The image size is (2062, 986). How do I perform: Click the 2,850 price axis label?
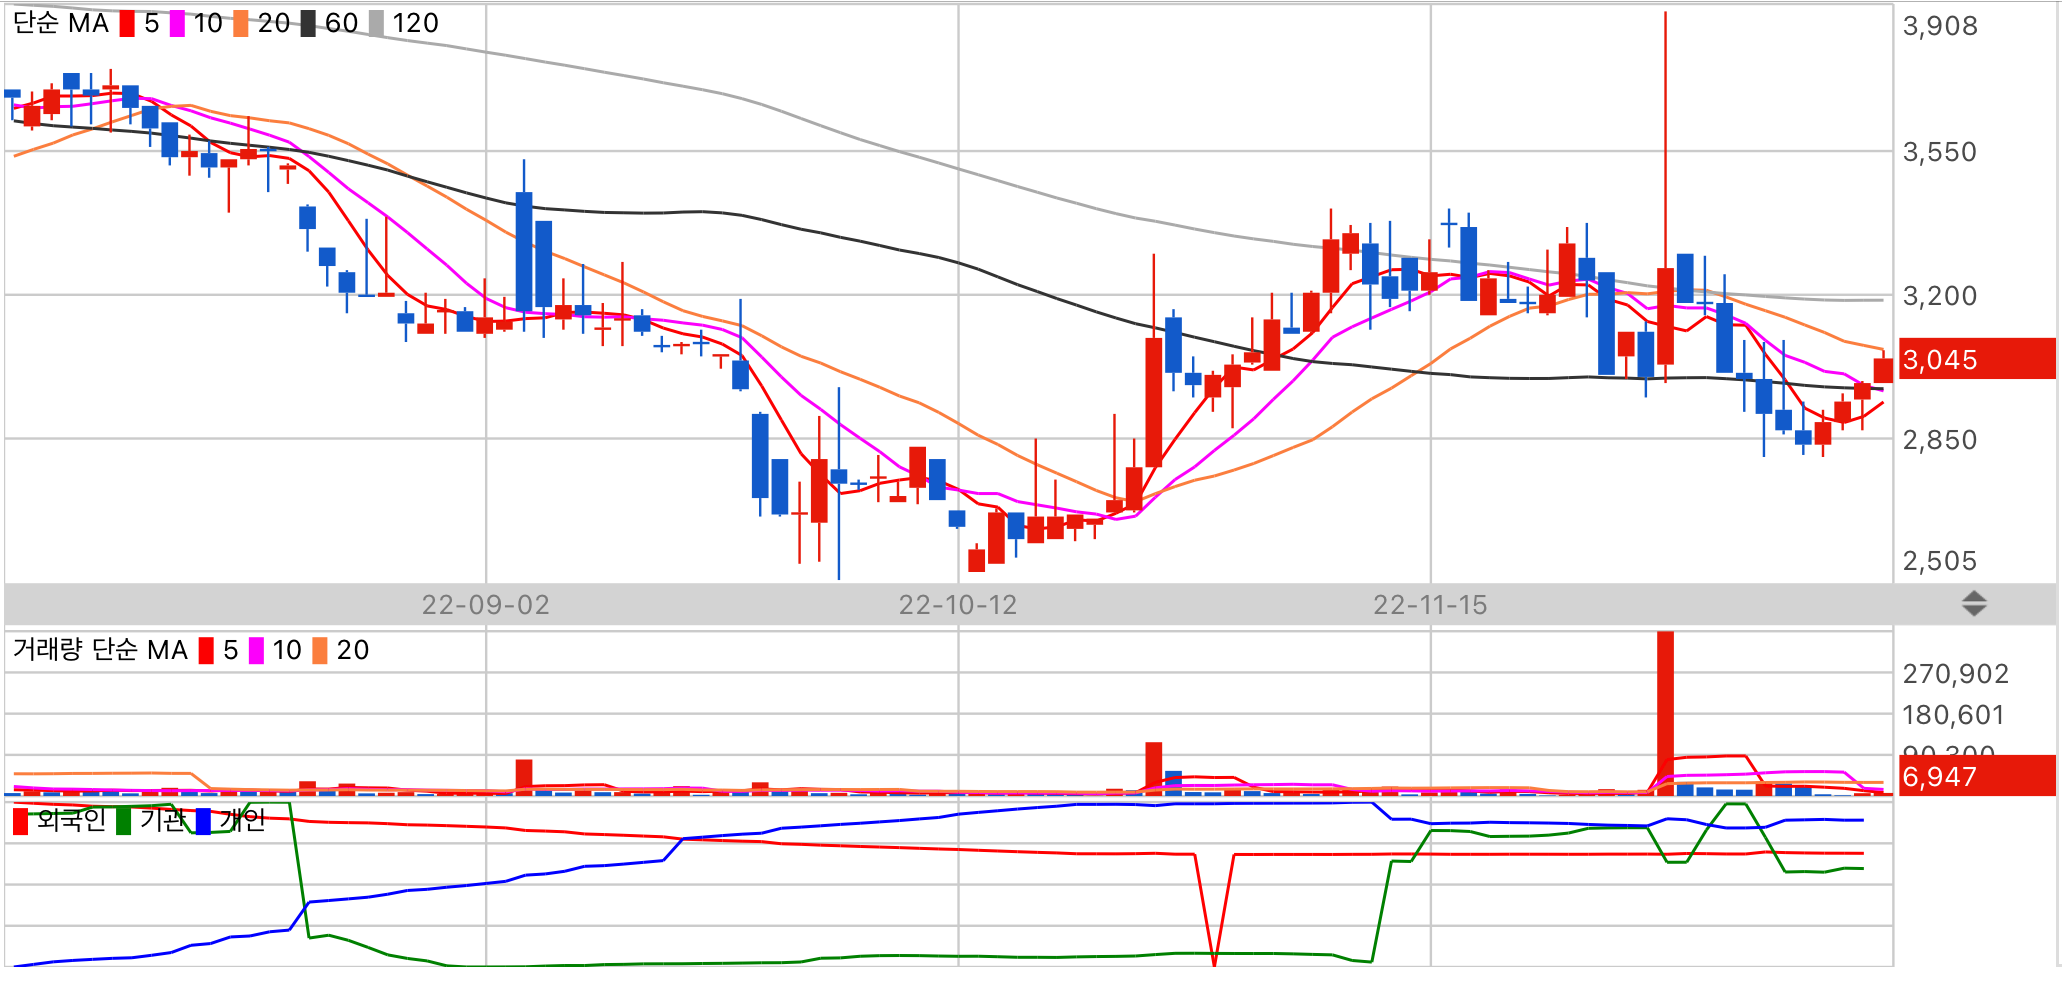[1940, 440]
